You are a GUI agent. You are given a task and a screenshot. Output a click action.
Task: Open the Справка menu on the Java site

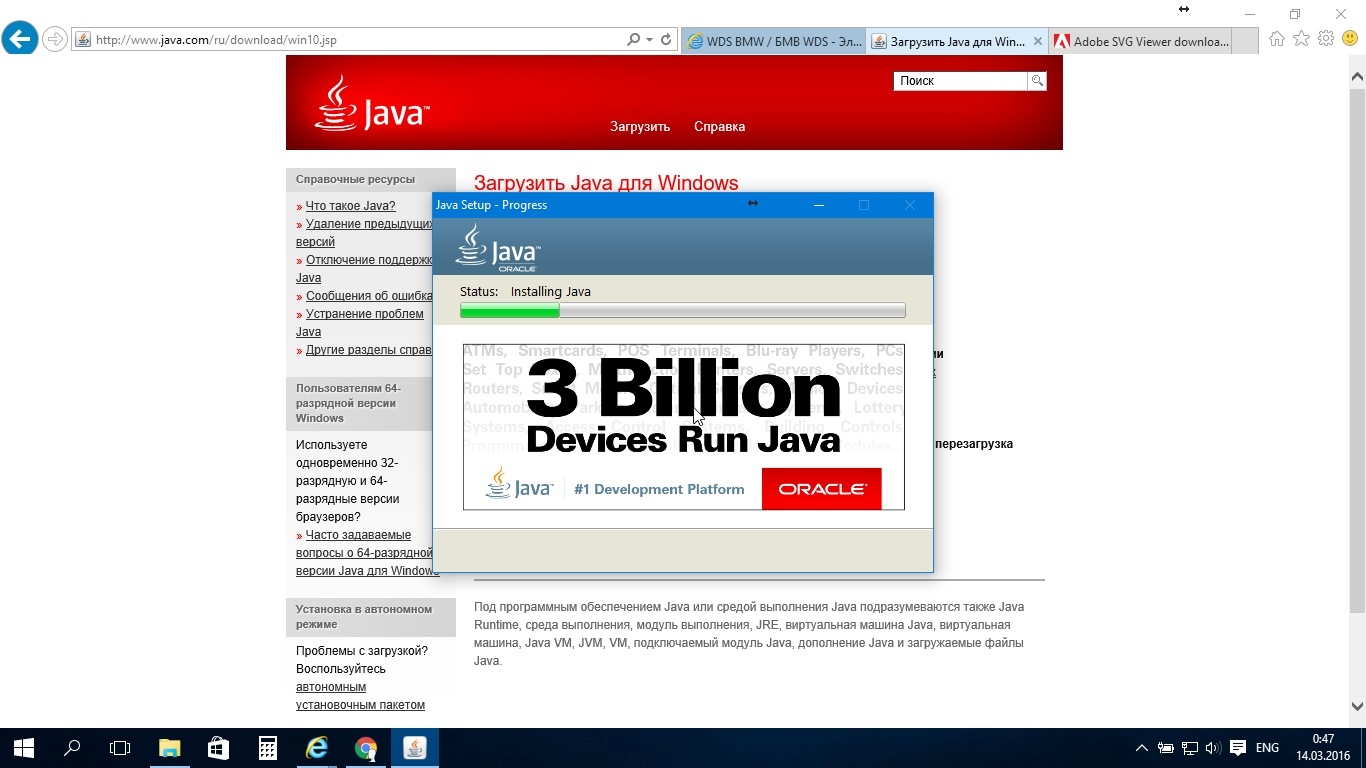719,127
